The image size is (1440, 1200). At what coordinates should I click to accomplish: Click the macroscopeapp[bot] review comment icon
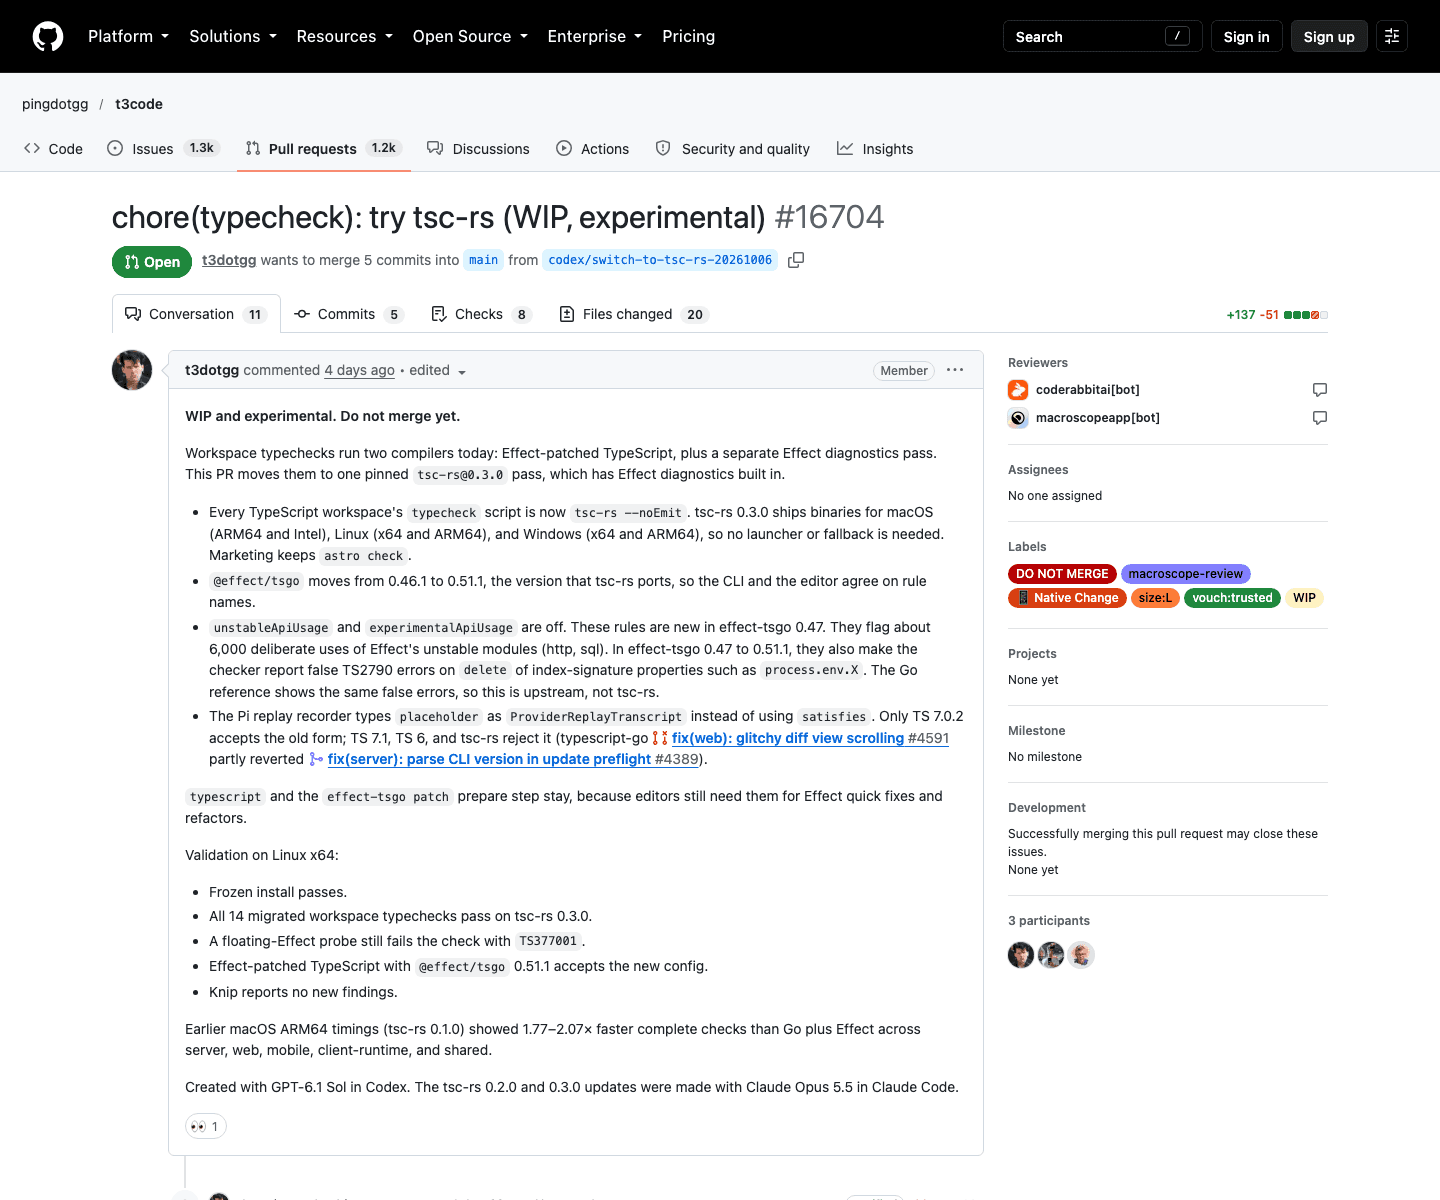point(1320,418)
